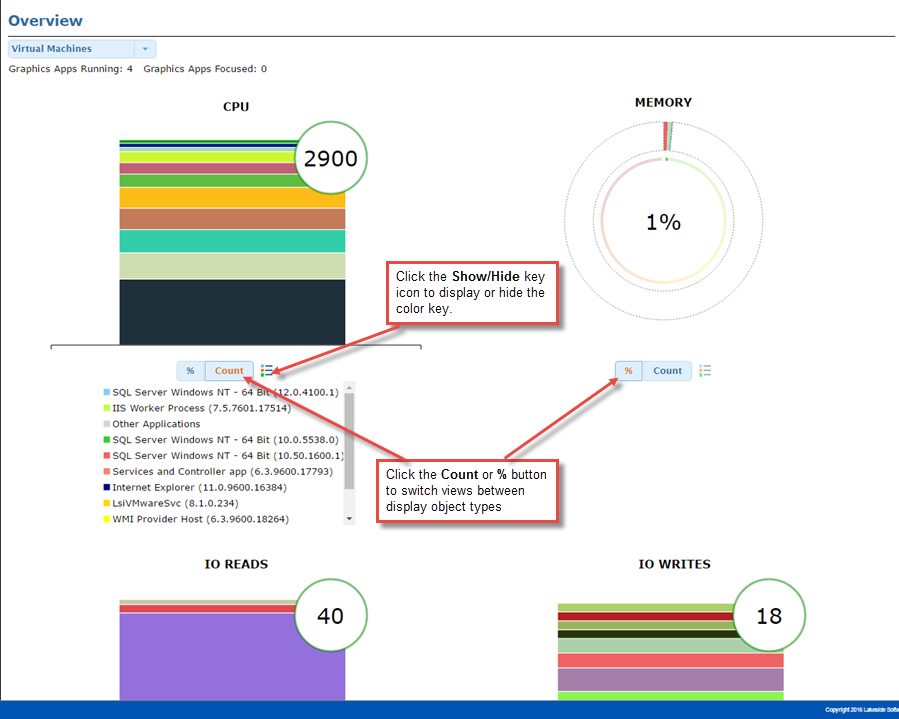
Task: Click the mauve IO Writes bar segment
Action: coord(671,680)
